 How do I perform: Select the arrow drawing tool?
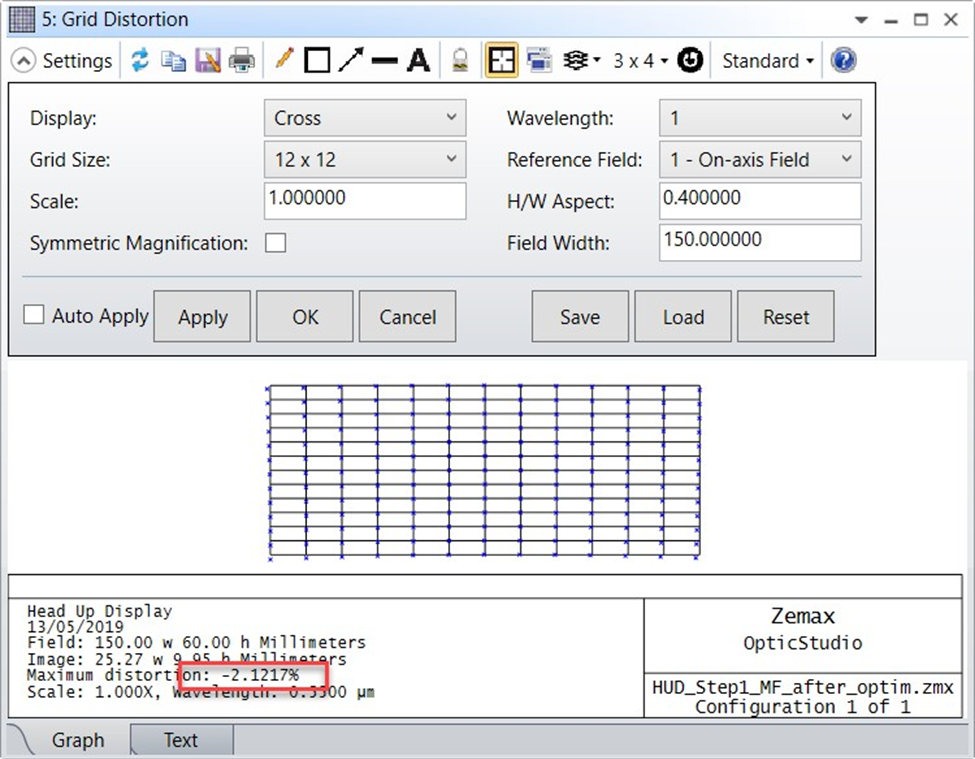pos(350,61)
